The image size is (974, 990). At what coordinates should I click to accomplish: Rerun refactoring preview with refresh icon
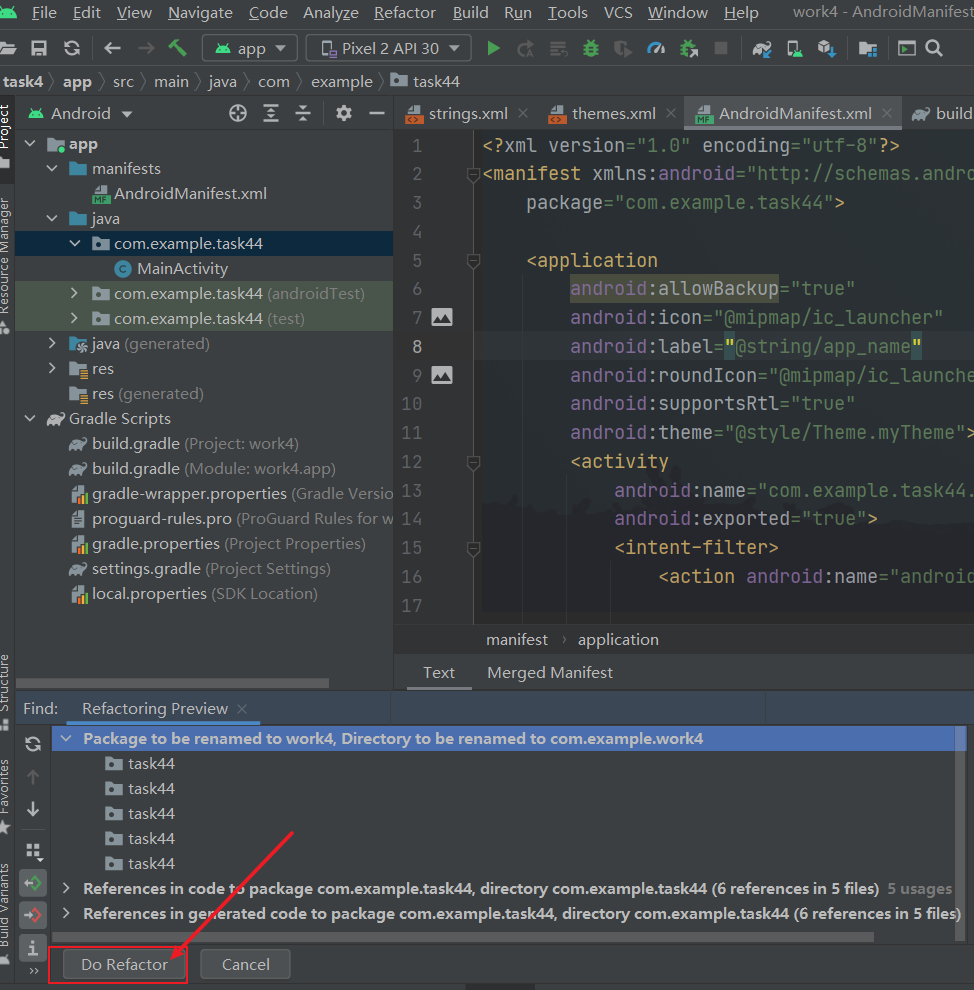click(33, 744)
